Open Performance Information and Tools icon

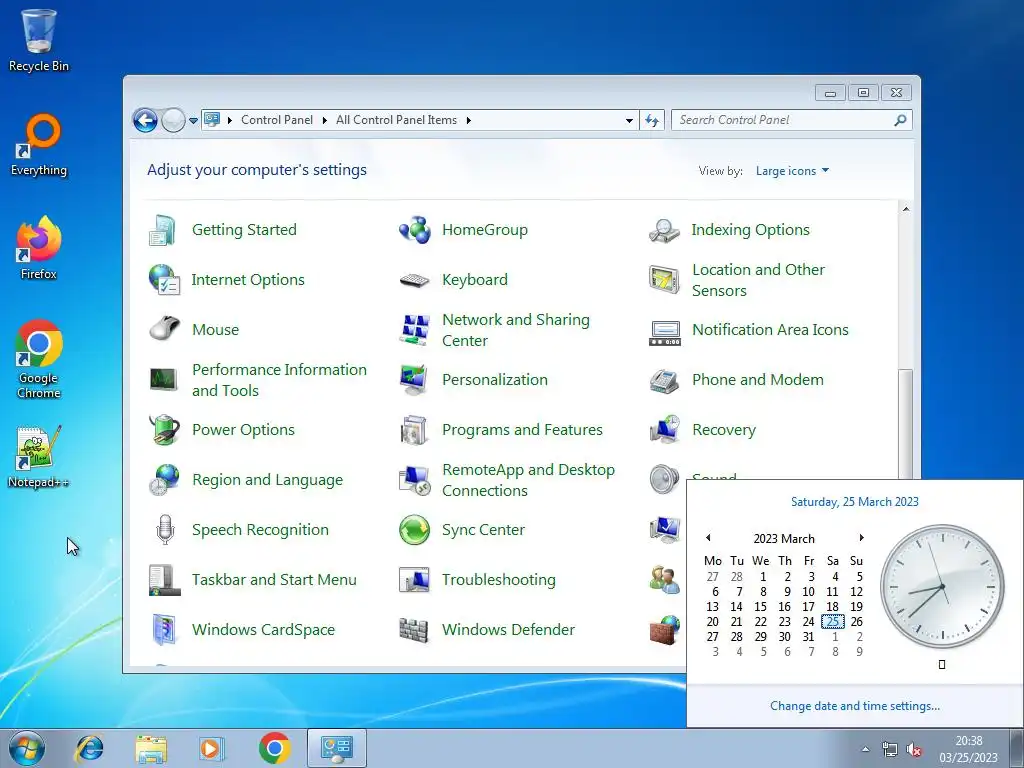click(x=164, y=379)
